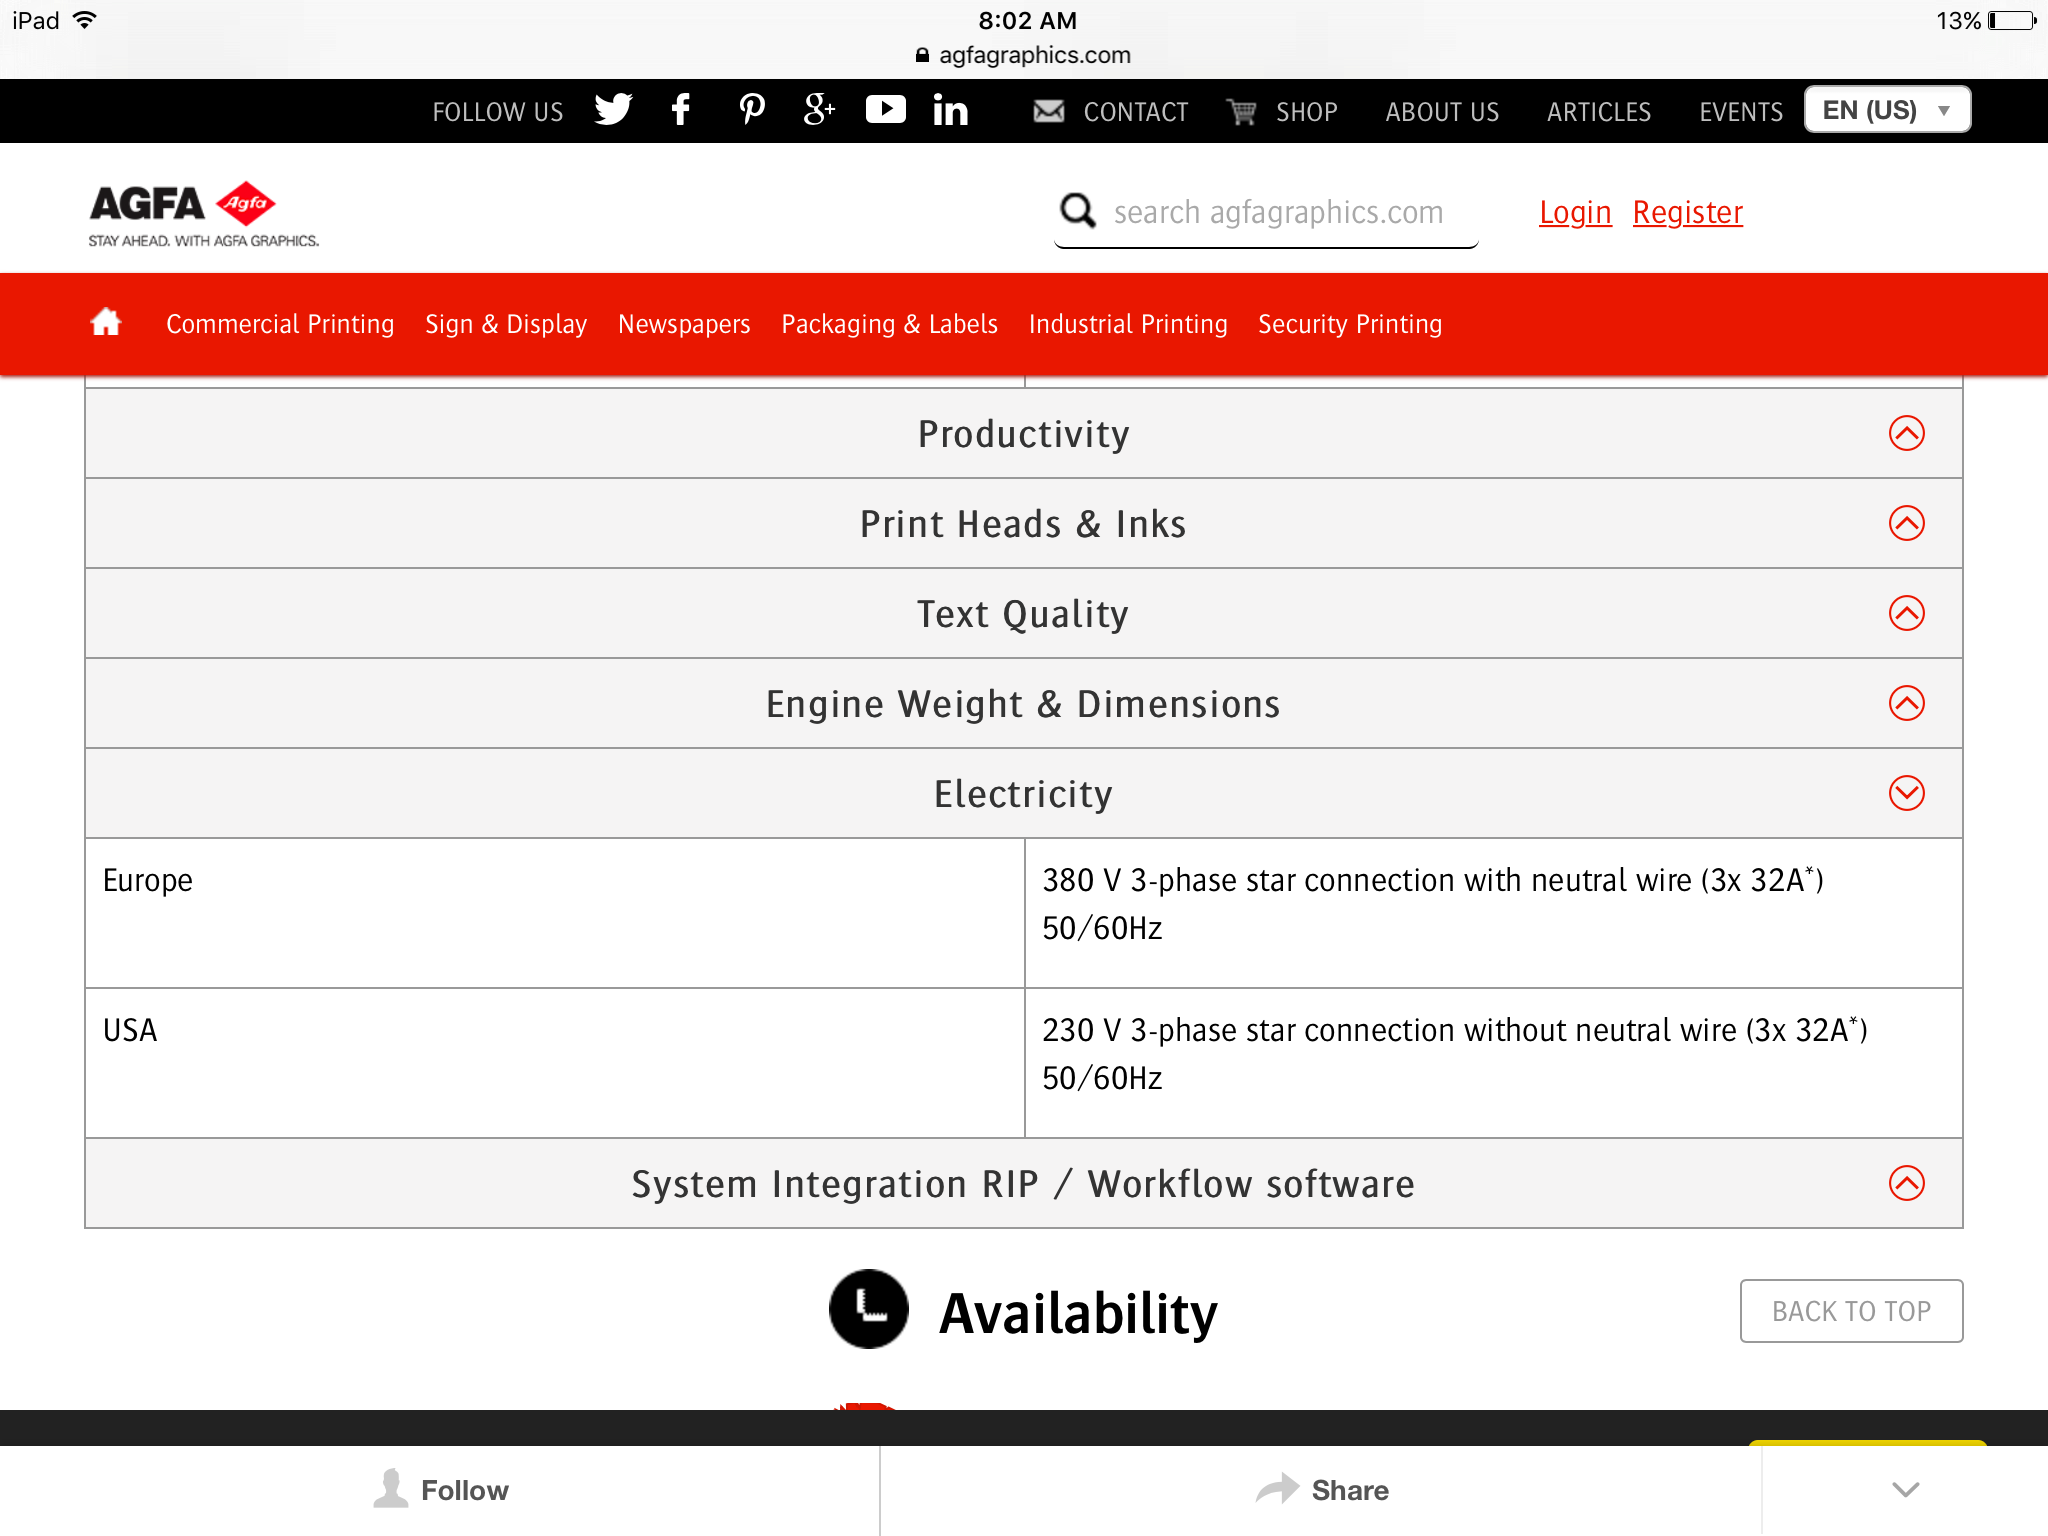Open the Pinterest profile icon
2048x1536 pixels.
point(751,110)
